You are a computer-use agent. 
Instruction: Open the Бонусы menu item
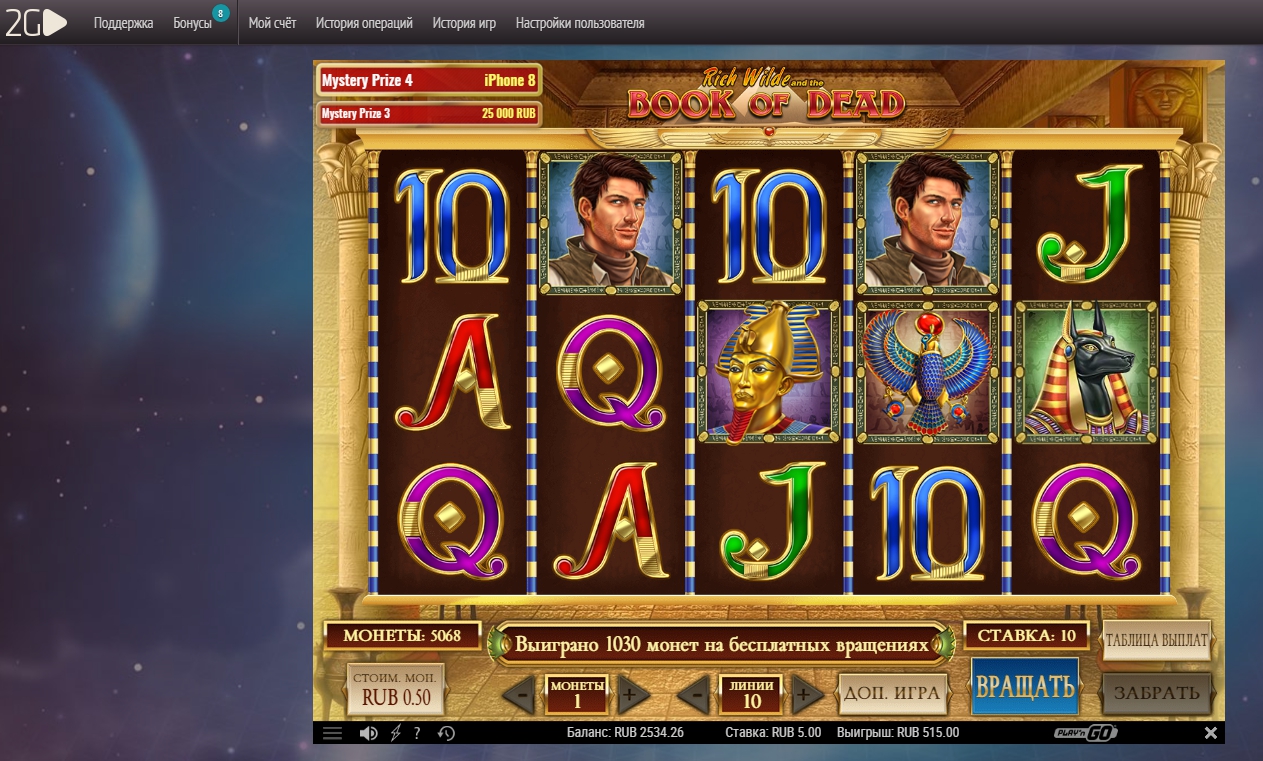click(192, 23)
